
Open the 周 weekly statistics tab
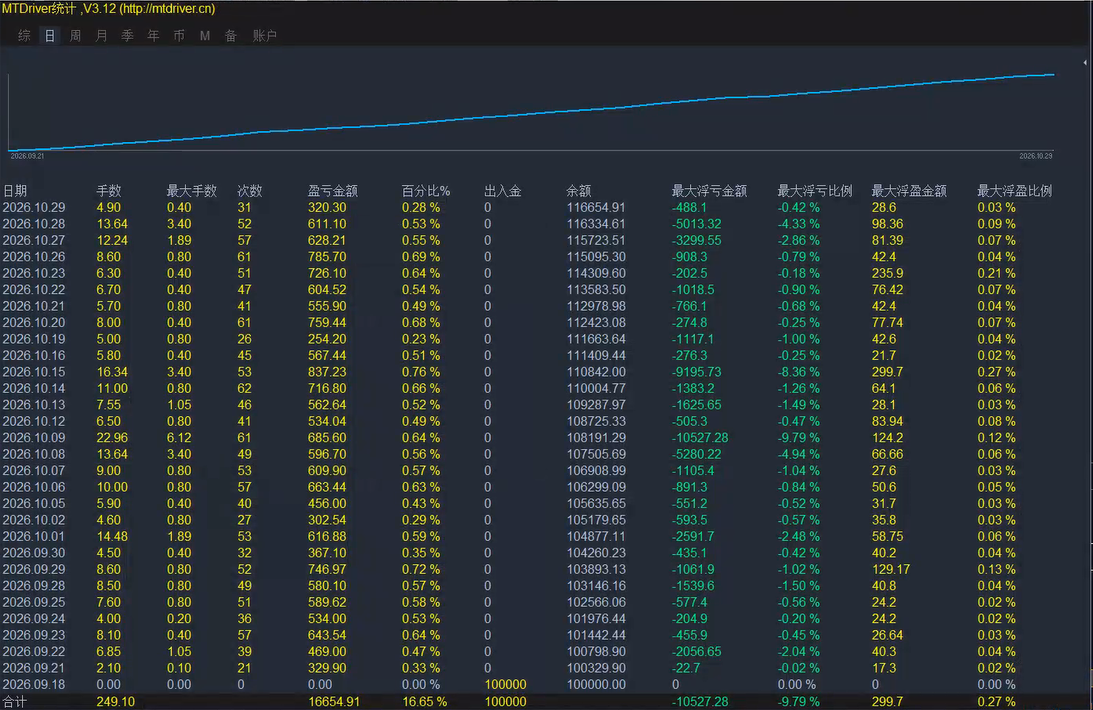click(75, 36)
